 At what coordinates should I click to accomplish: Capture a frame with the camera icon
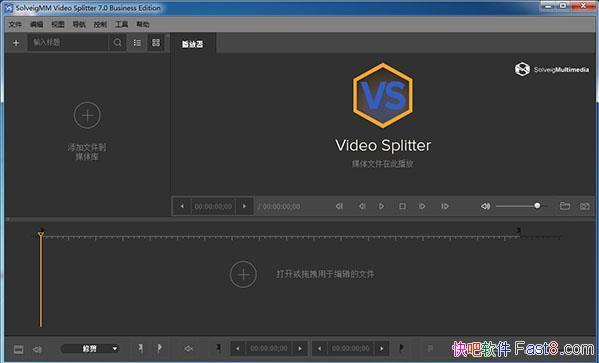tap(584, 206)
